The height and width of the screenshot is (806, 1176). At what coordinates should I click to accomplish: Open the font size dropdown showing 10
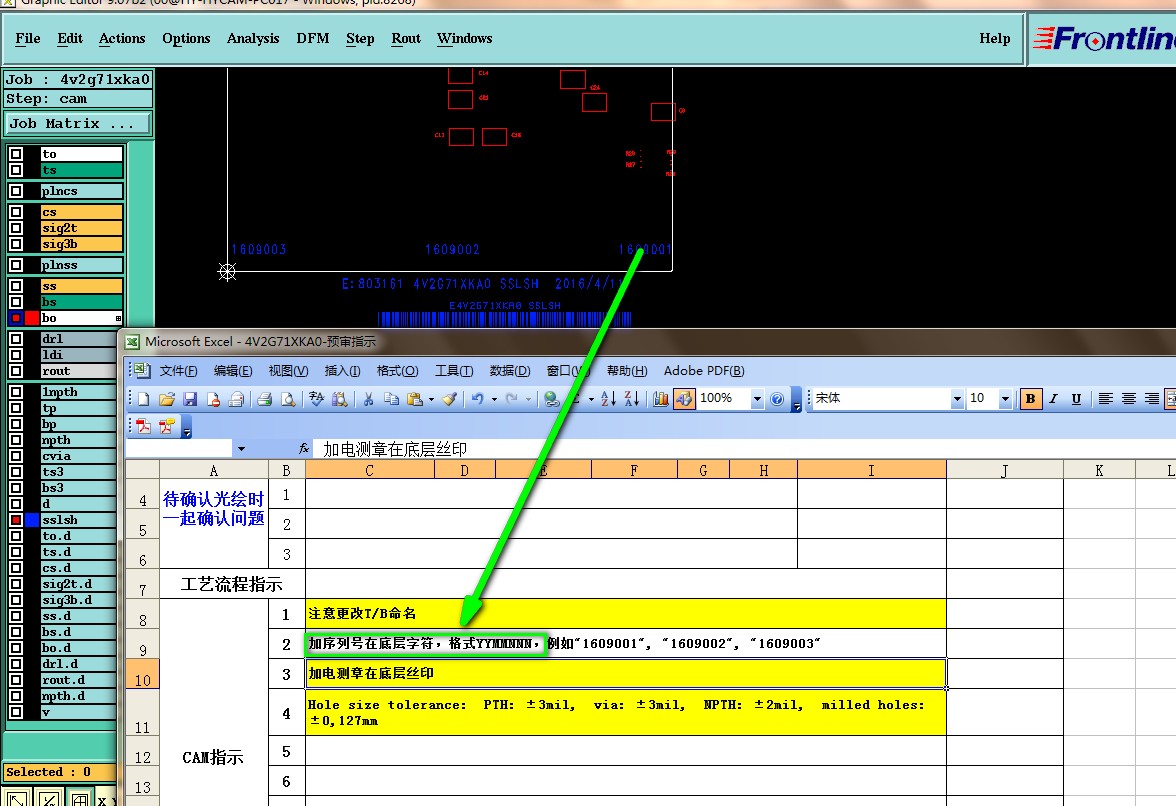point(1005,399)
